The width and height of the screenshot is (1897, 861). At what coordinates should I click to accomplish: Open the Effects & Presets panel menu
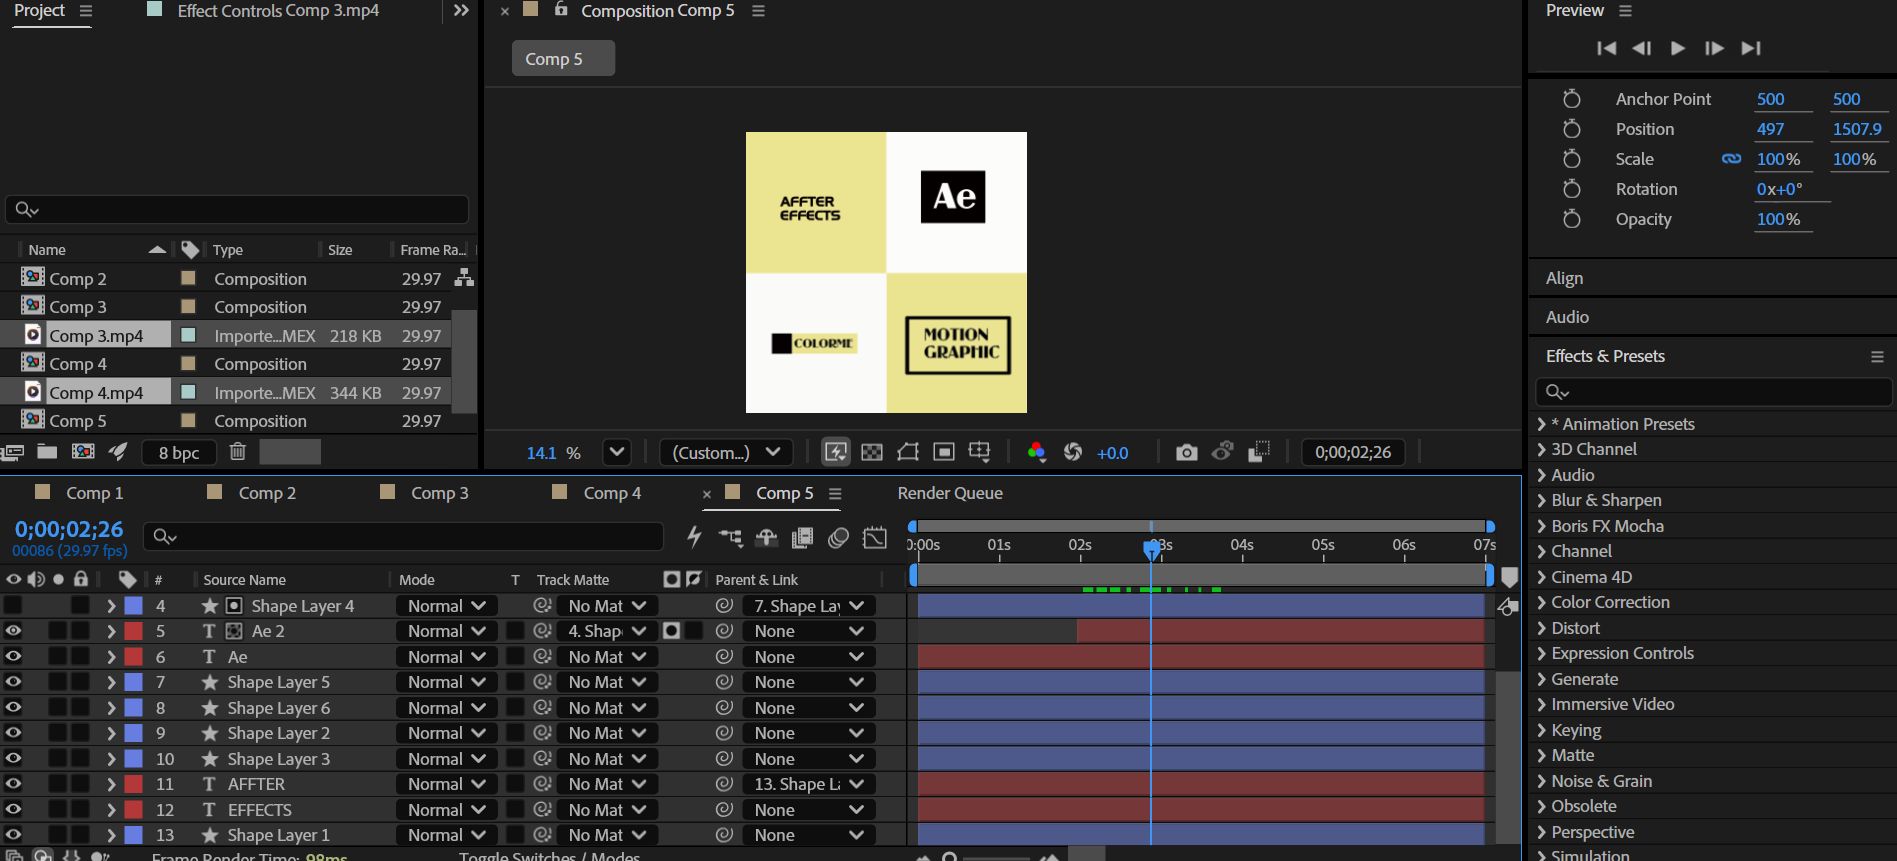1877,357
